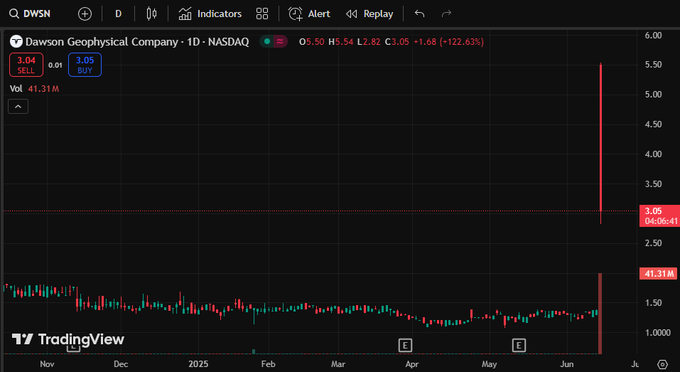
Task: Click the Dawson company logo icon
Action: (x=16, y=42)
